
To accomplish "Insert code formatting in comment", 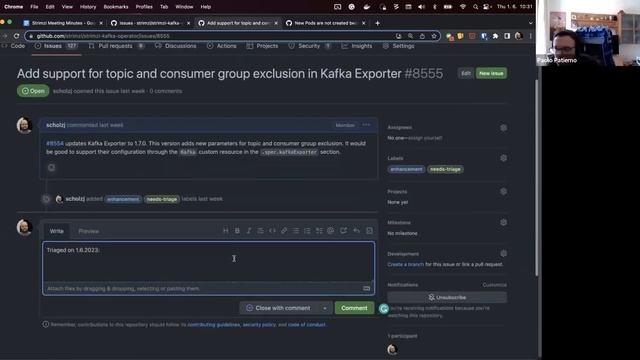I will 272,231.
